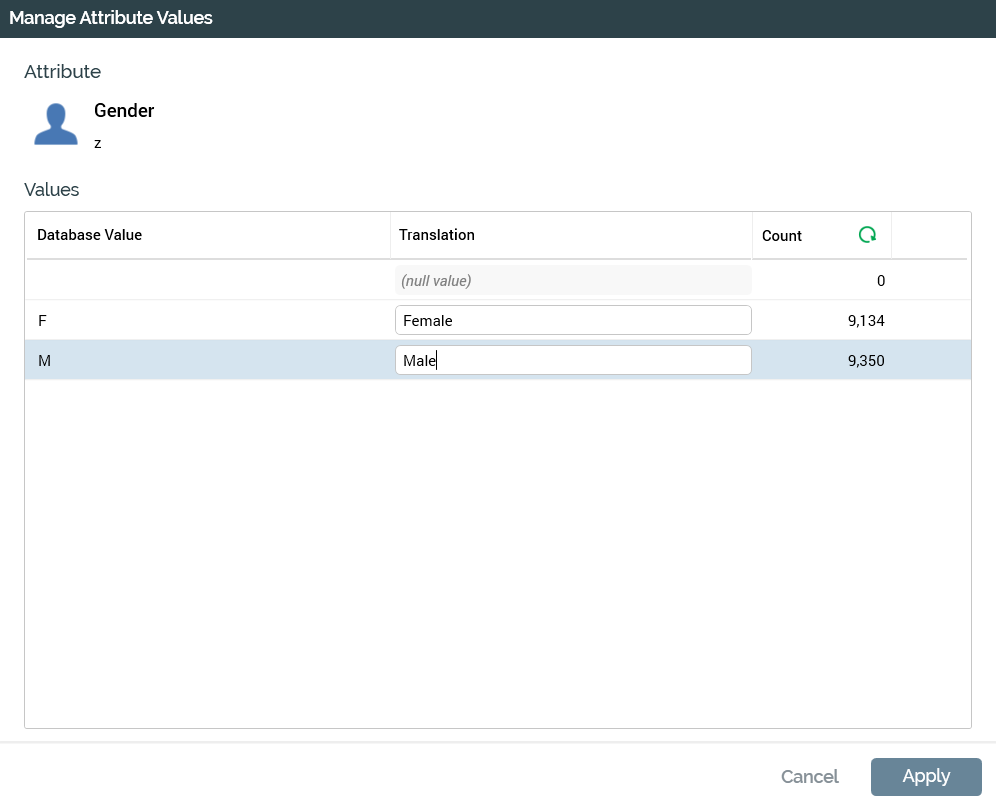Viewport: 996px width, 811px height.
Task: Sort by the Database Value column header
Action: point(90,235)
